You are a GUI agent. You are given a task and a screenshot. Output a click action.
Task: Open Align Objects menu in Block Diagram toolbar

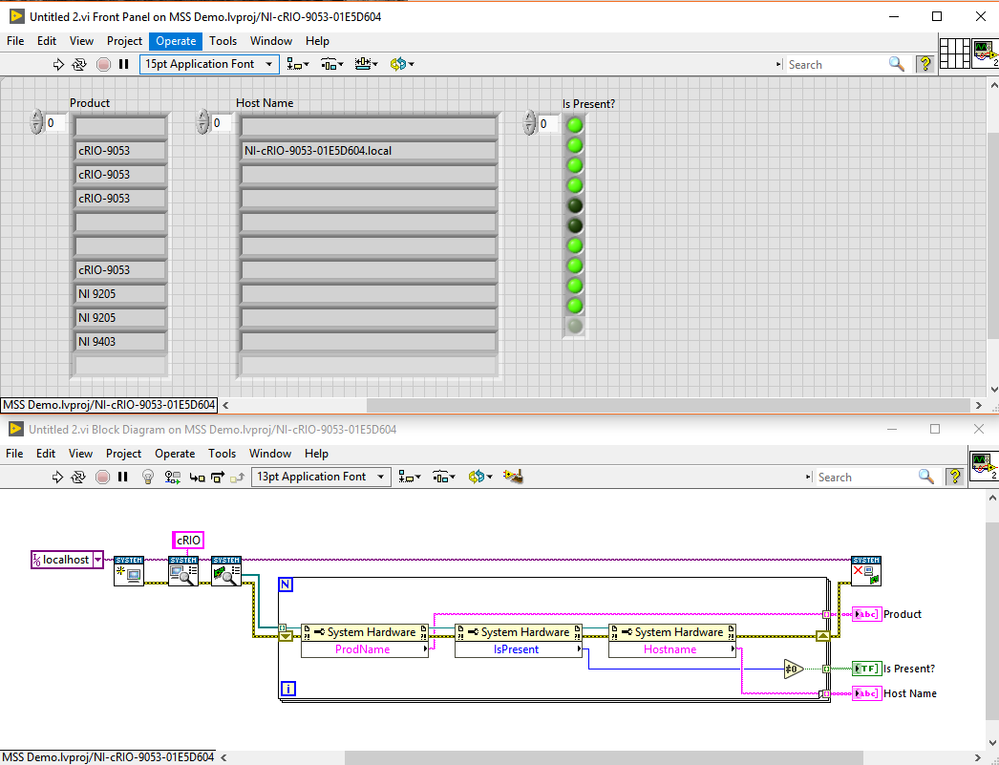pos(409,476)
